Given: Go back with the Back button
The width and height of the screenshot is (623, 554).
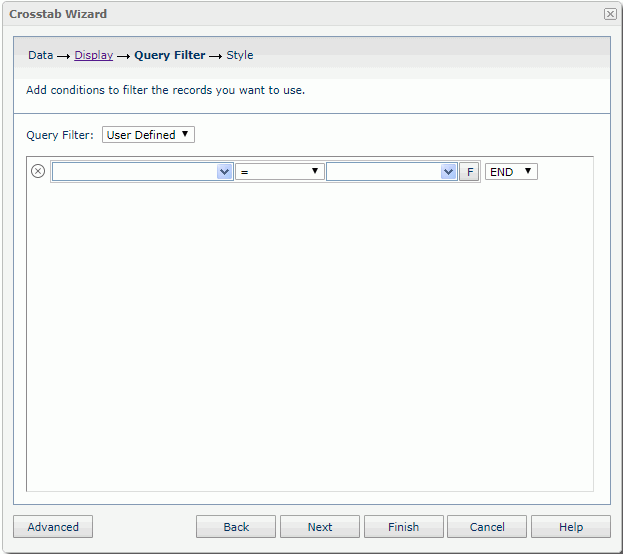Looking at the screenshot, I should tap(236, 527).
